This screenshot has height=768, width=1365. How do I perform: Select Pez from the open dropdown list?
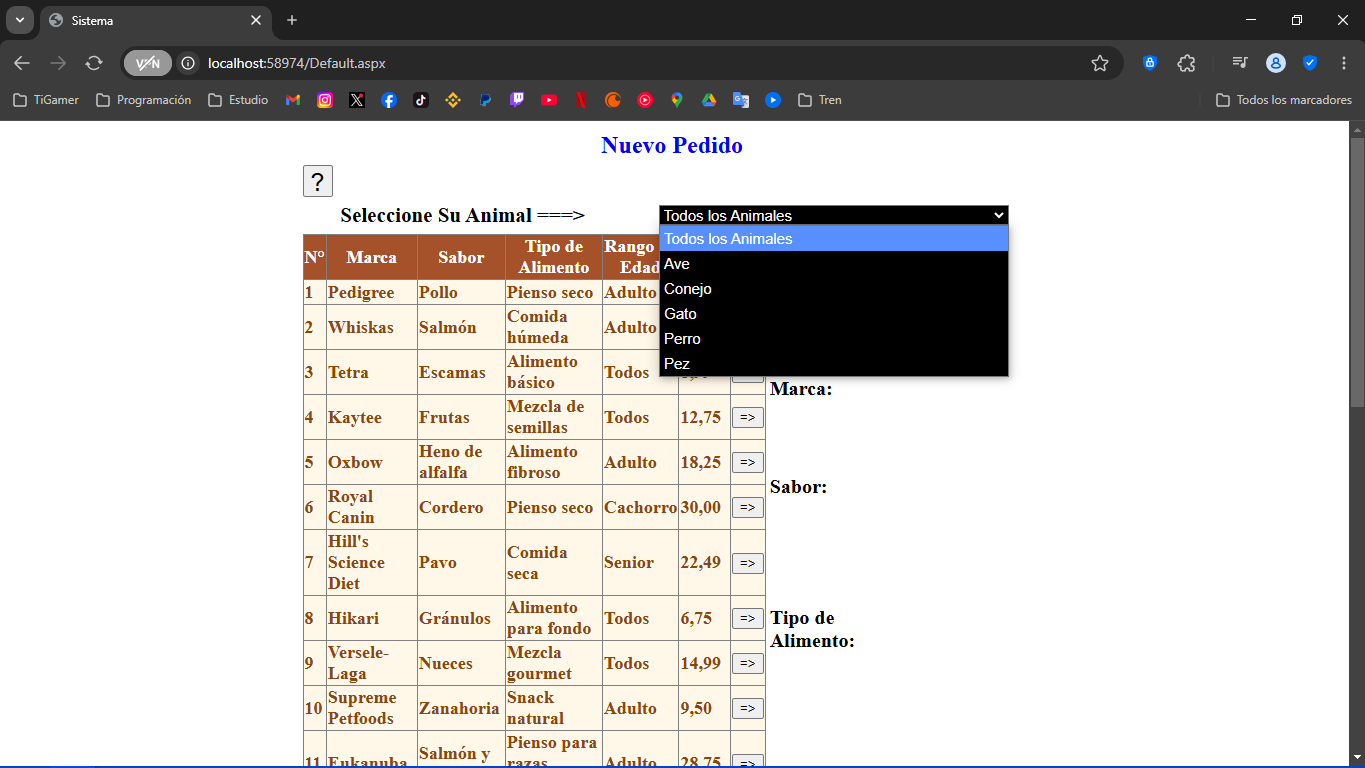pos(834,364)
